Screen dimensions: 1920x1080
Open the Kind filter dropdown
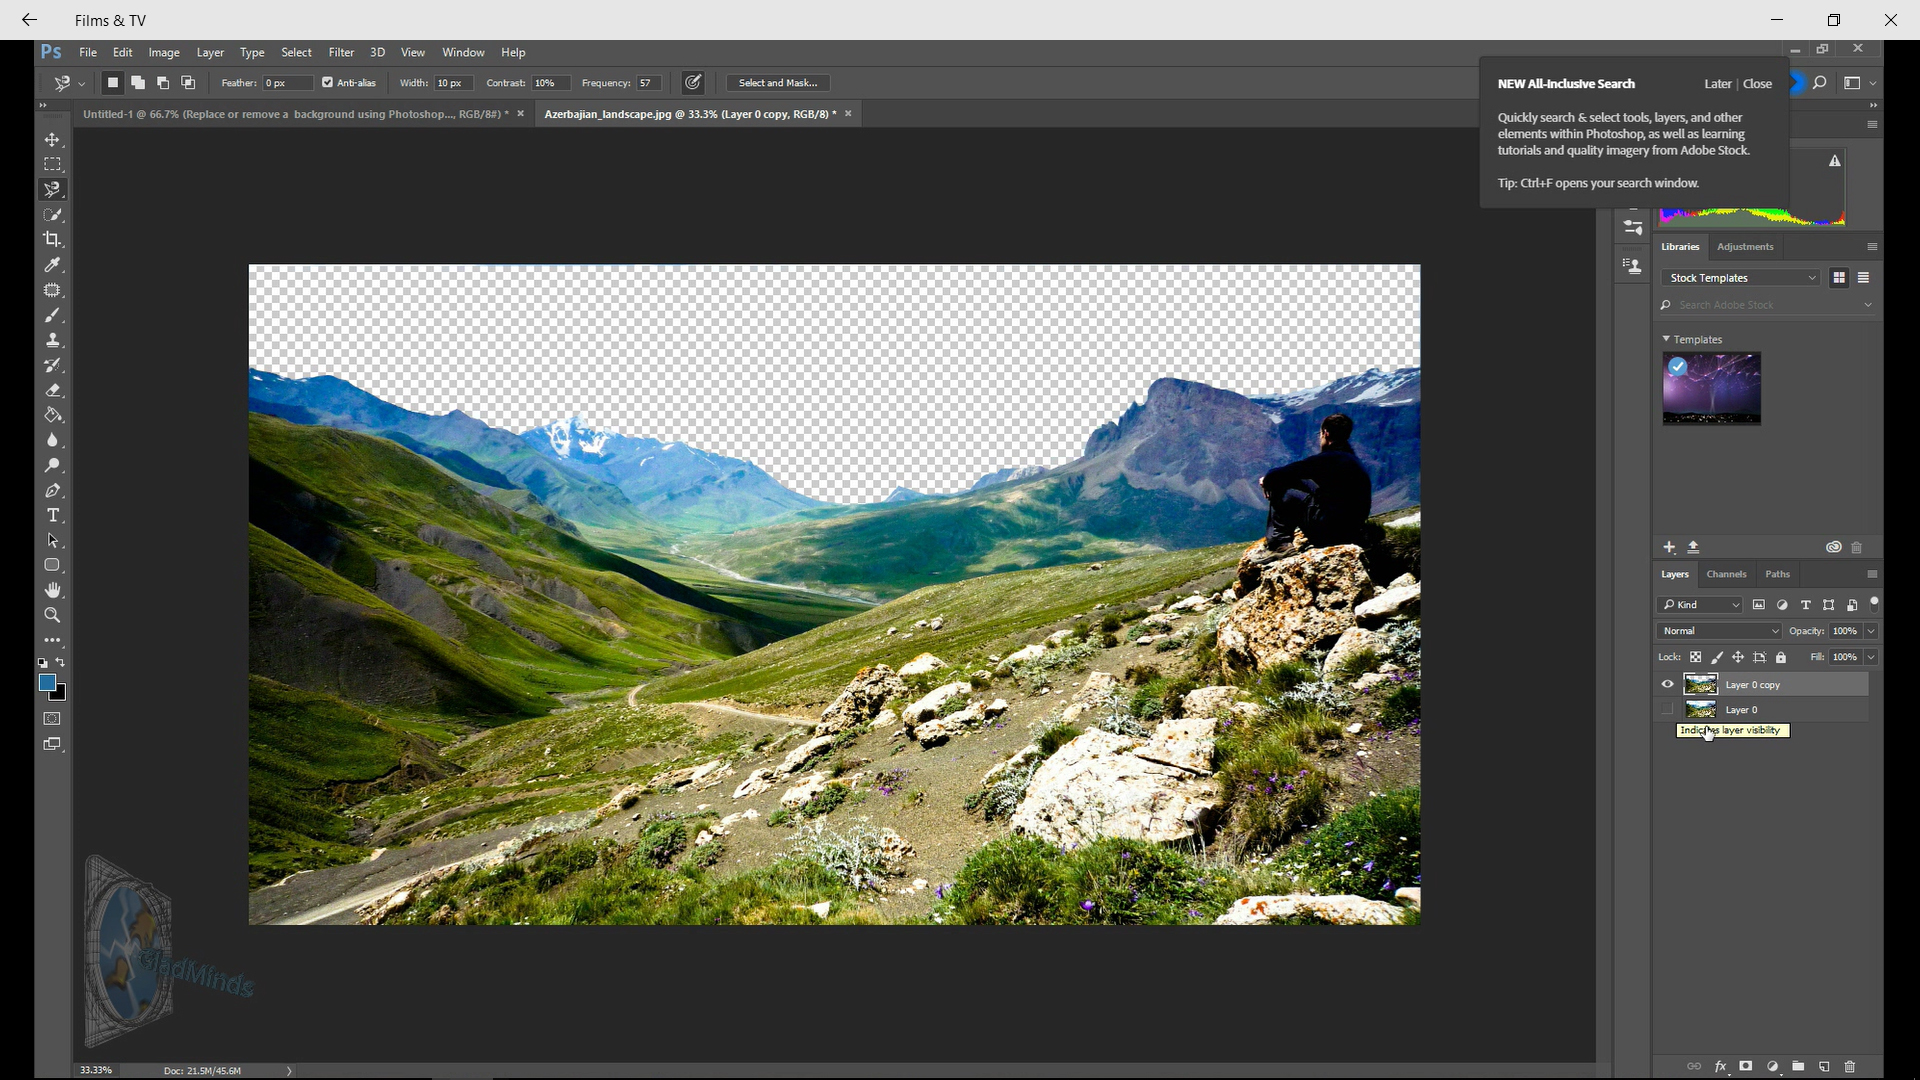[1700, 605]
